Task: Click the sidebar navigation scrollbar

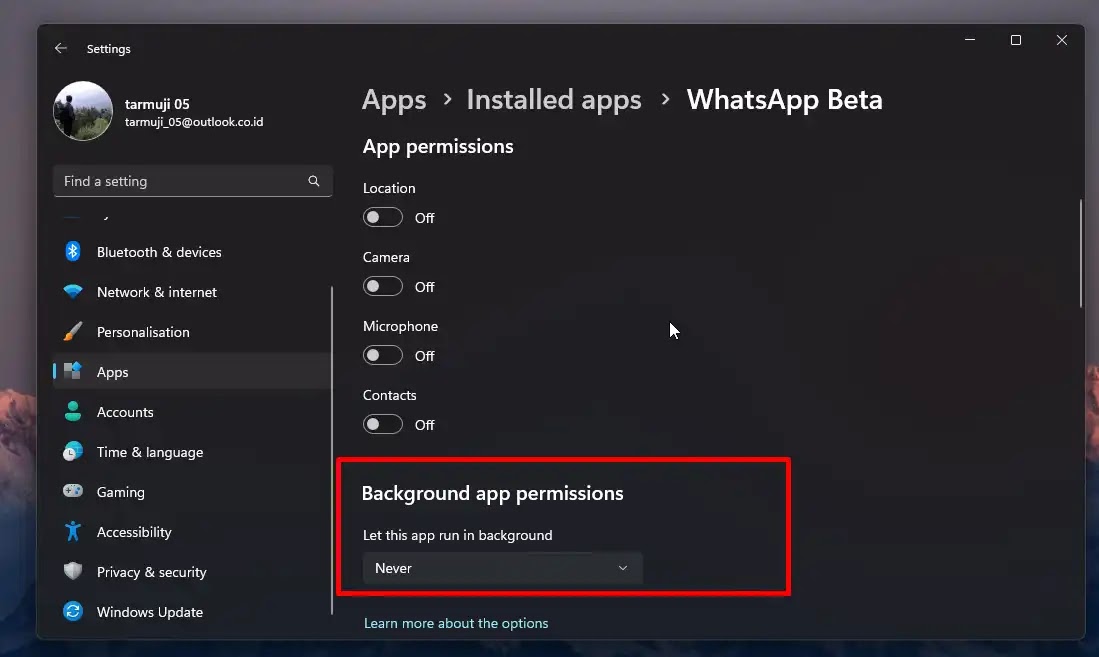Action: [x=332, y=450]
